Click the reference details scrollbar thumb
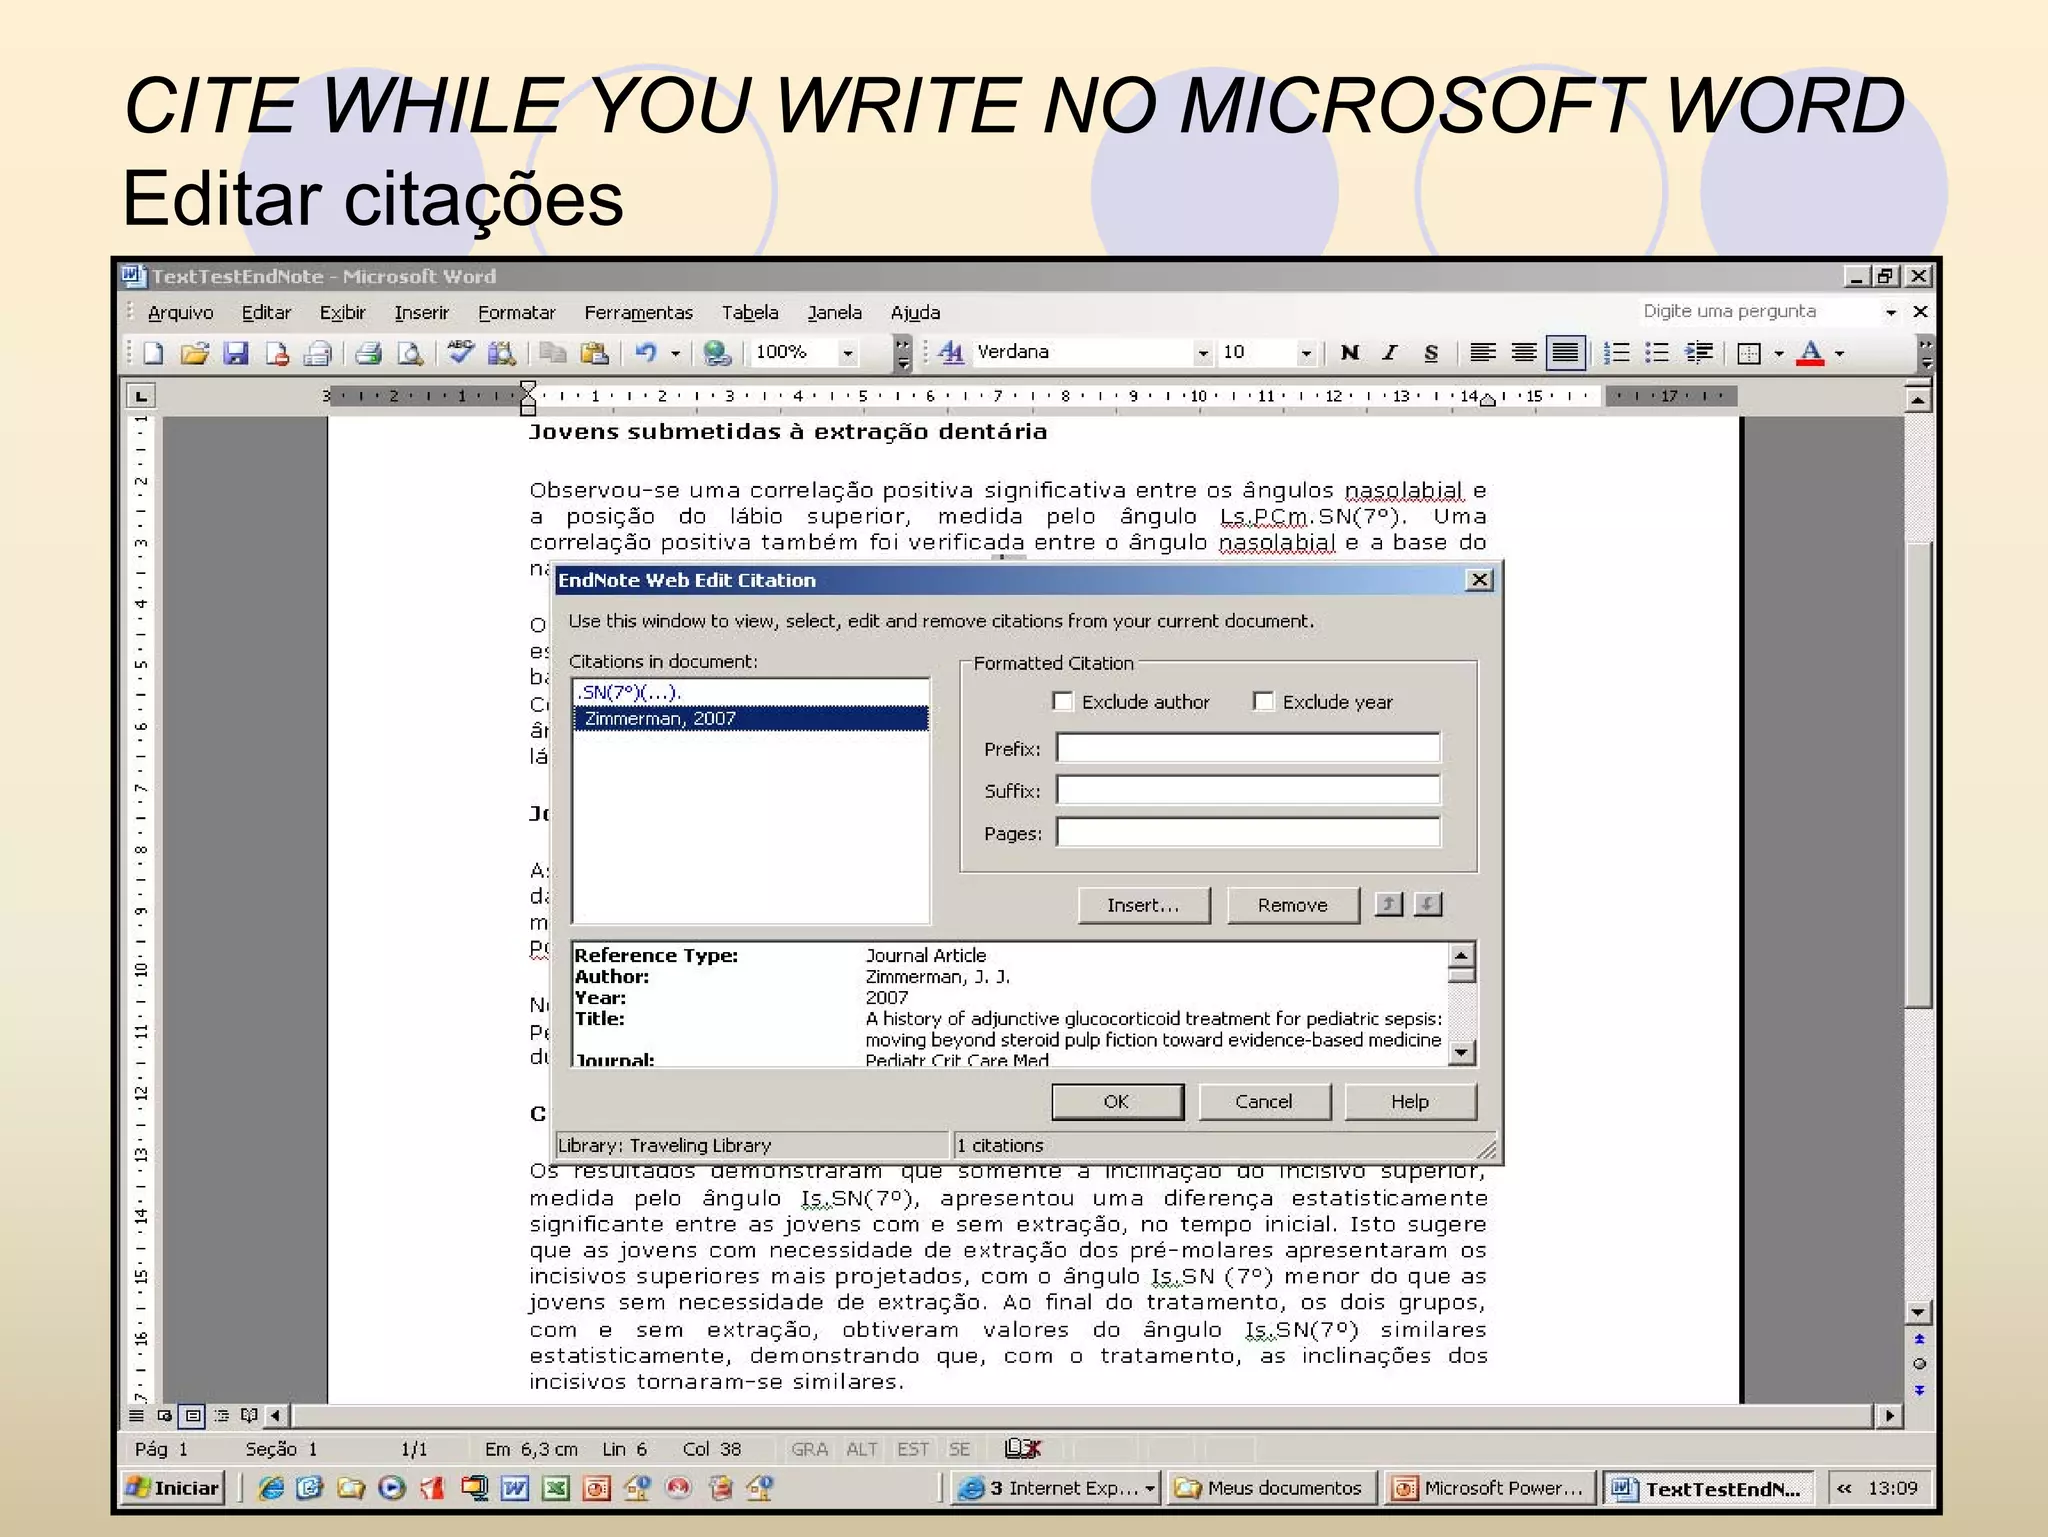Viewport: 2048px width, 1537px height. 1461,976
